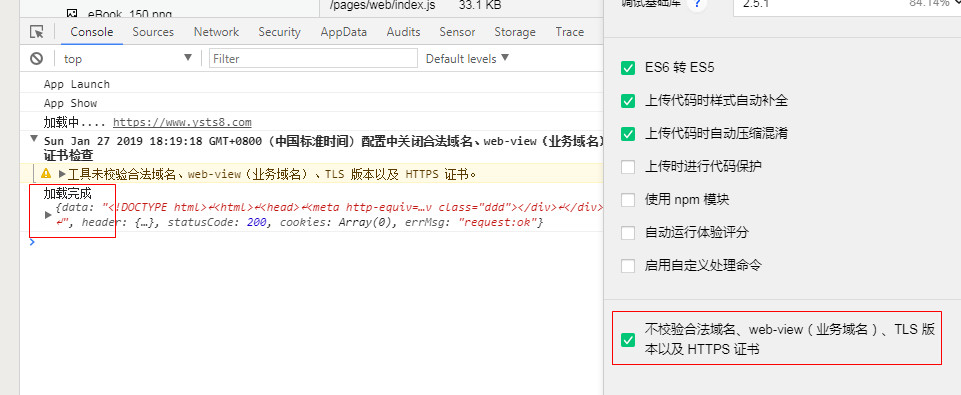This screenshot has width=961, height=395.
Task: Click the console Filter input field
Action: coord(313,59)
